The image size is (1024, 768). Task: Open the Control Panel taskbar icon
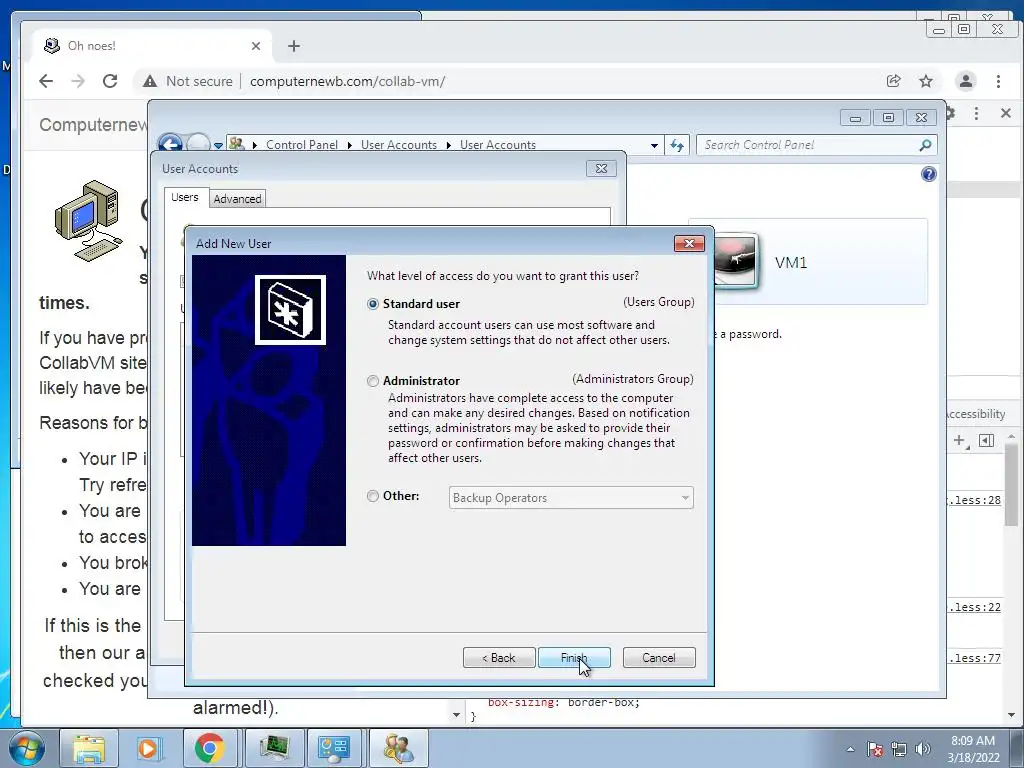click(334, 748)
